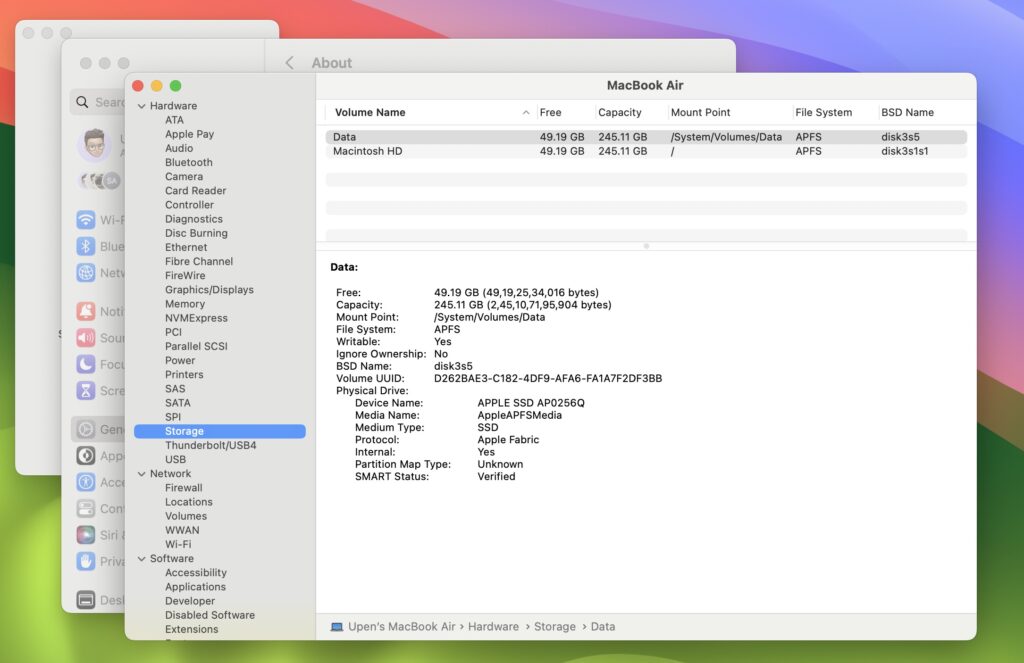Select Ethernet under Hardware

(186, 247)
